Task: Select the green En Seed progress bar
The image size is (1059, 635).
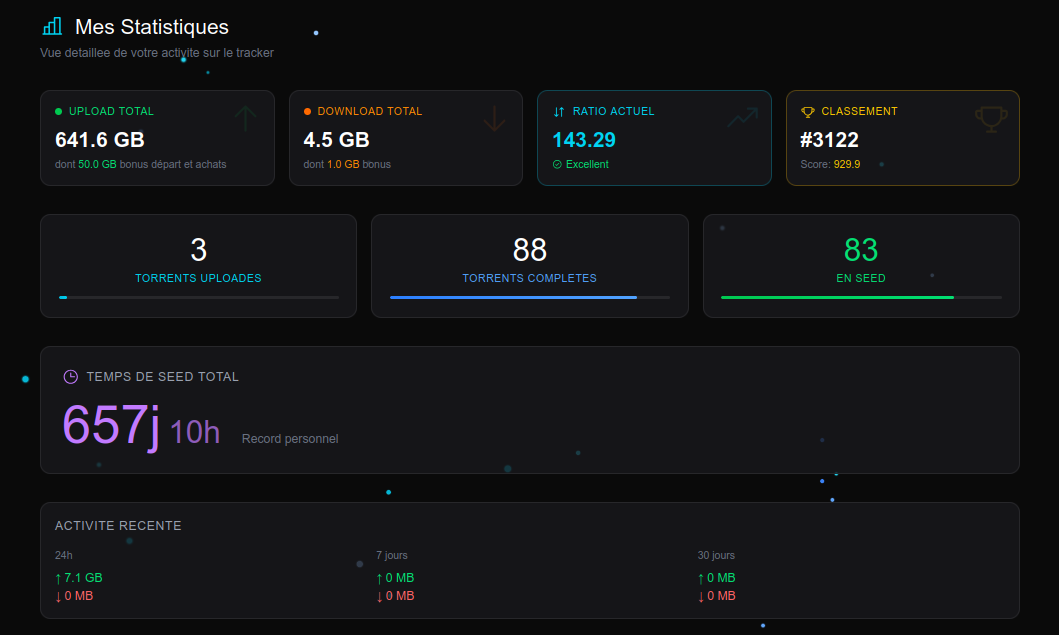Action: point(861,297)
